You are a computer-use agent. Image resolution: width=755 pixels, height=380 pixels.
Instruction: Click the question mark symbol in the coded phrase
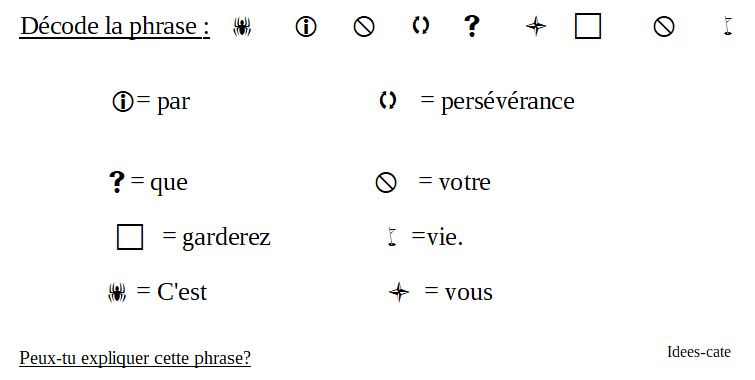472,26
